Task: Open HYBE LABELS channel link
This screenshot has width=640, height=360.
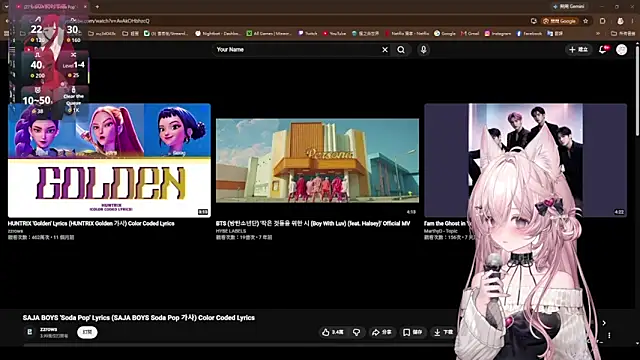Action: pos(231,231)
